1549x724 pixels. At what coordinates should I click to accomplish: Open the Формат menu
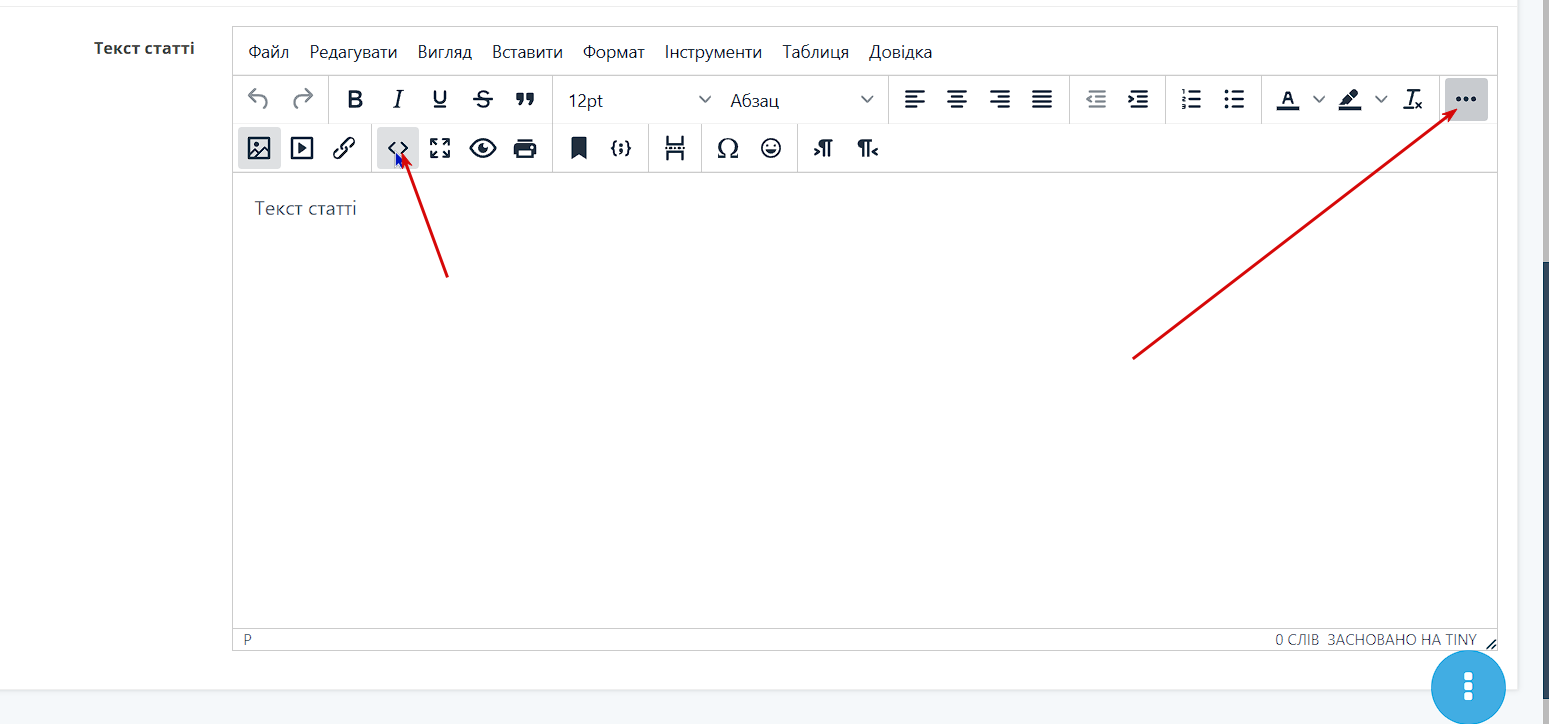[614, 52]
